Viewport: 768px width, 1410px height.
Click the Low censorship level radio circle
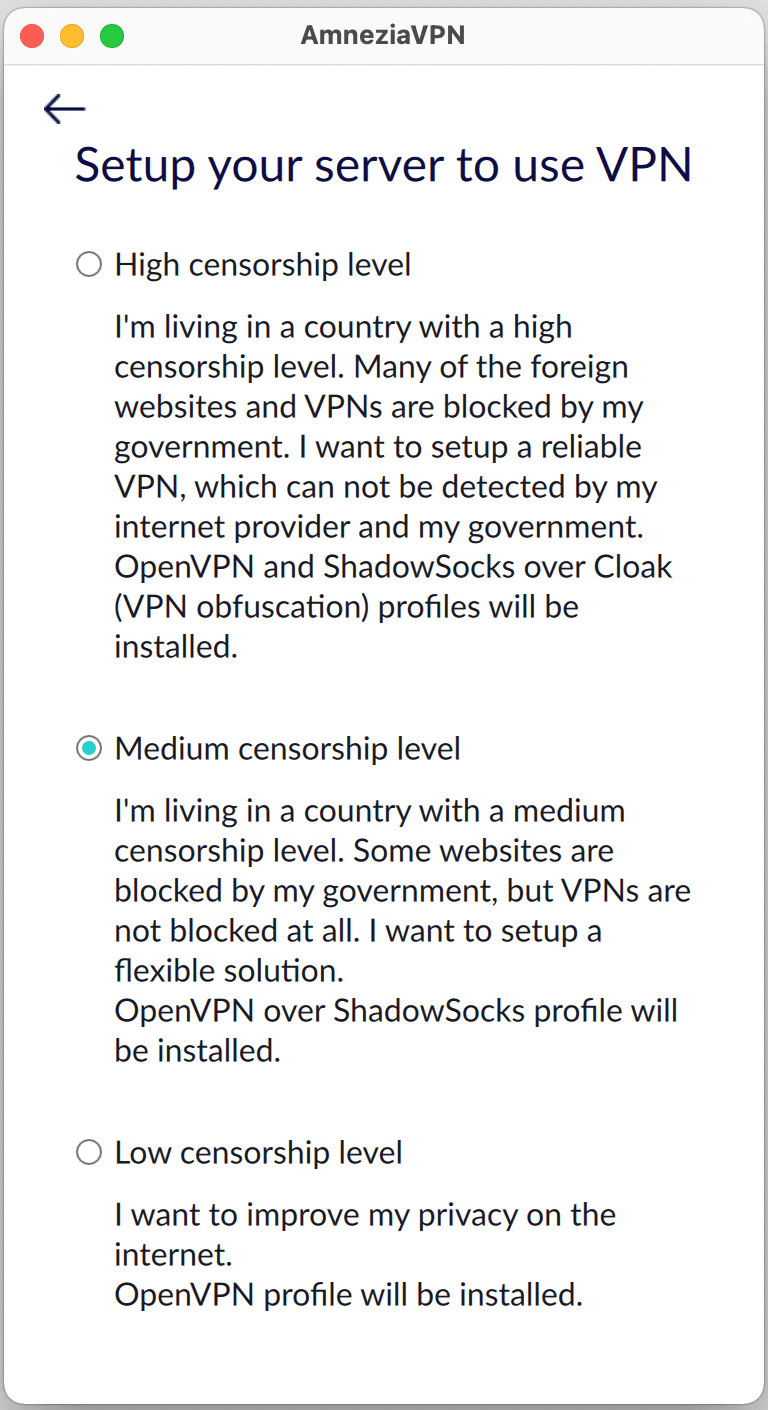[88, 1152]
